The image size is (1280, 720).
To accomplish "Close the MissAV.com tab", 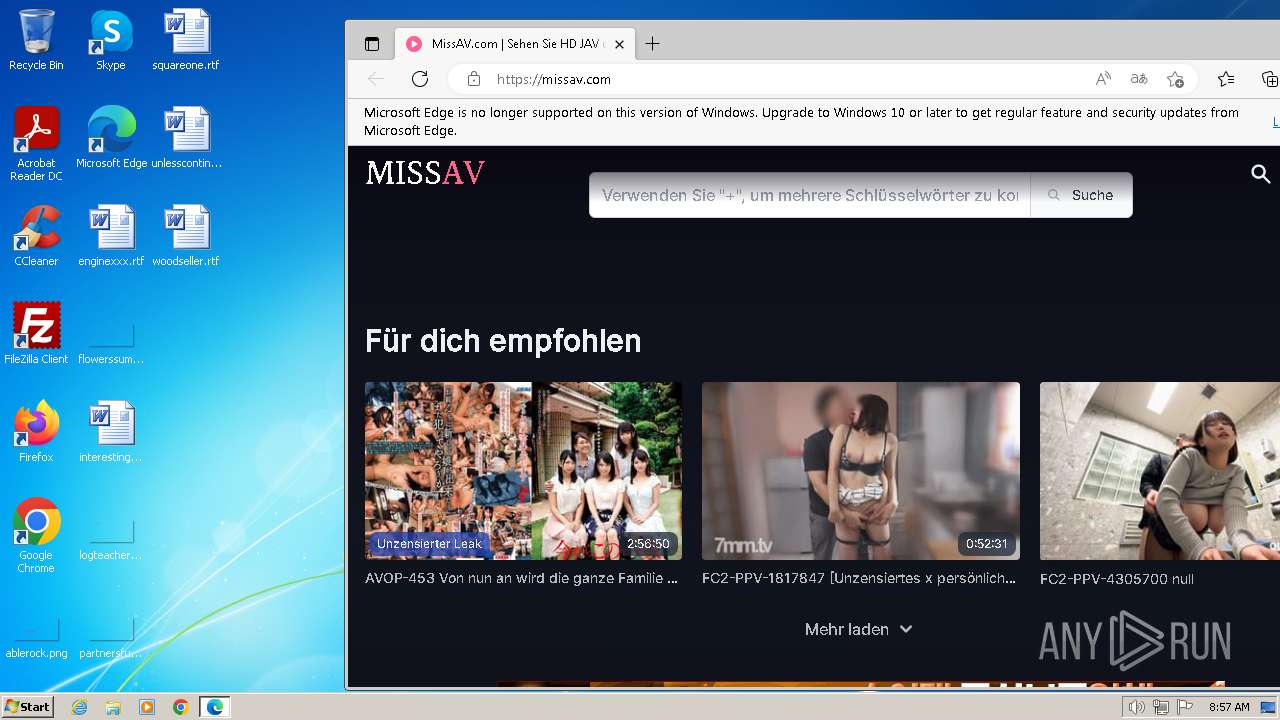I will 619,44.
